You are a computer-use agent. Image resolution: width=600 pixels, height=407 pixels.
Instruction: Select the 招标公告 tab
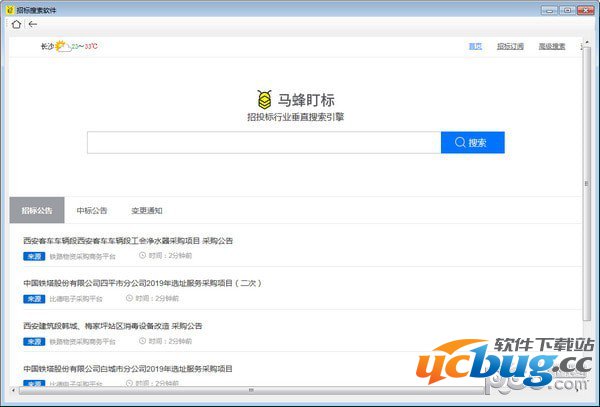pos(37,210)
